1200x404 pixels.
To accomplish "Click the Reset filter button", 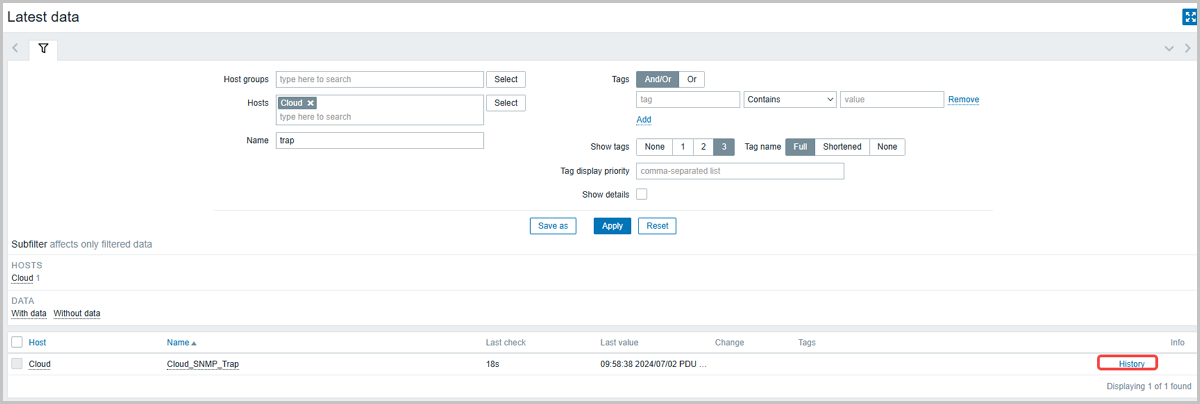I will point(657,226).
